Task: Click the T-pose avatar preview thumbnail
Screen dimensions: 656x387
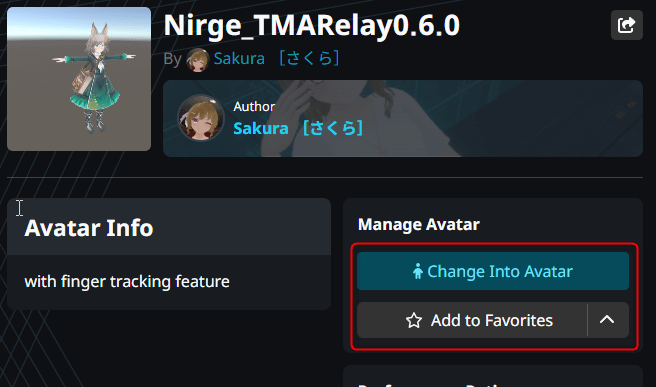Action: click(79, 79)
